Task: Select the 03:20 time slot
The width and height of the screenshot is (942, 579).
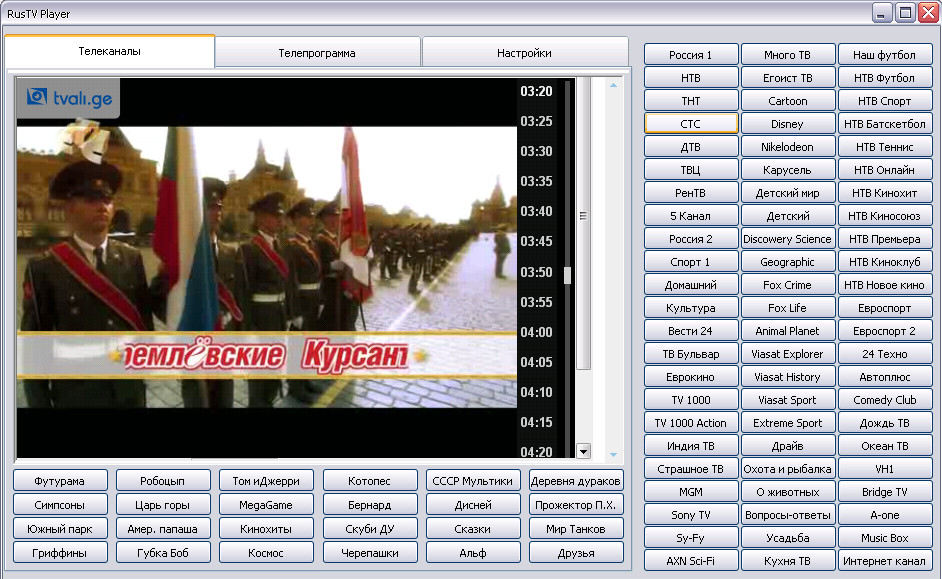Action: 536,92
